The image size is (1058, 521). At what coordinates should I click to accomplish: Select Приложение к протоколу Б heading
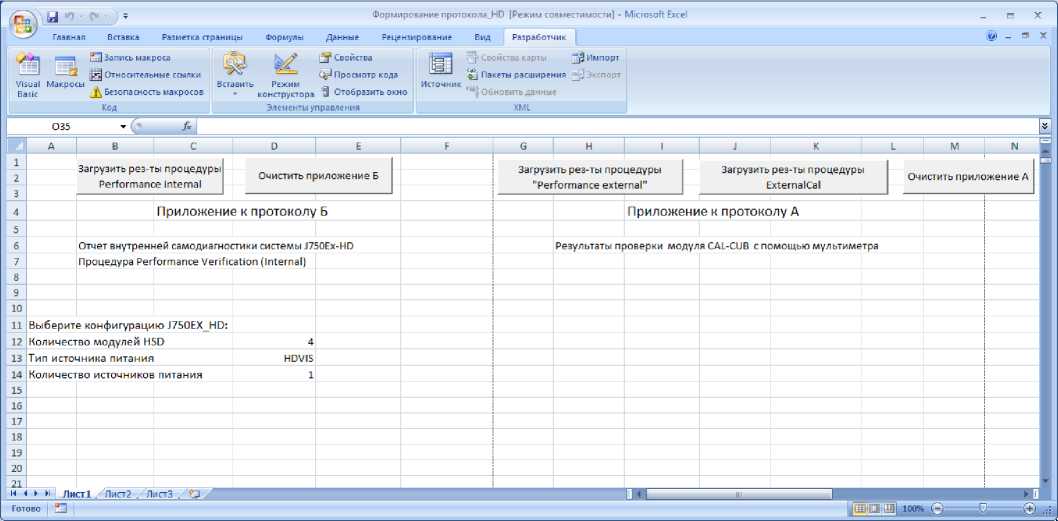point(242,211)
